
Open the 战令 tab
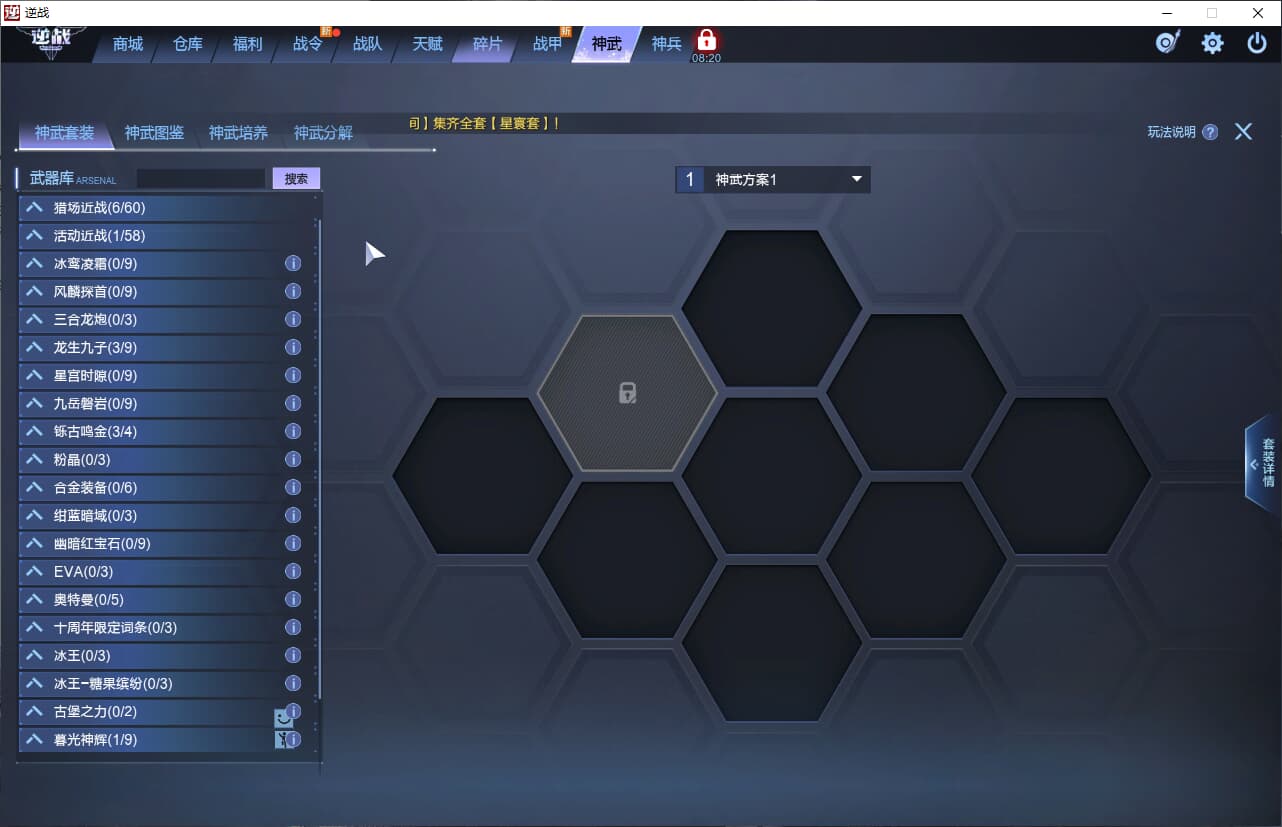pos(308,44)
